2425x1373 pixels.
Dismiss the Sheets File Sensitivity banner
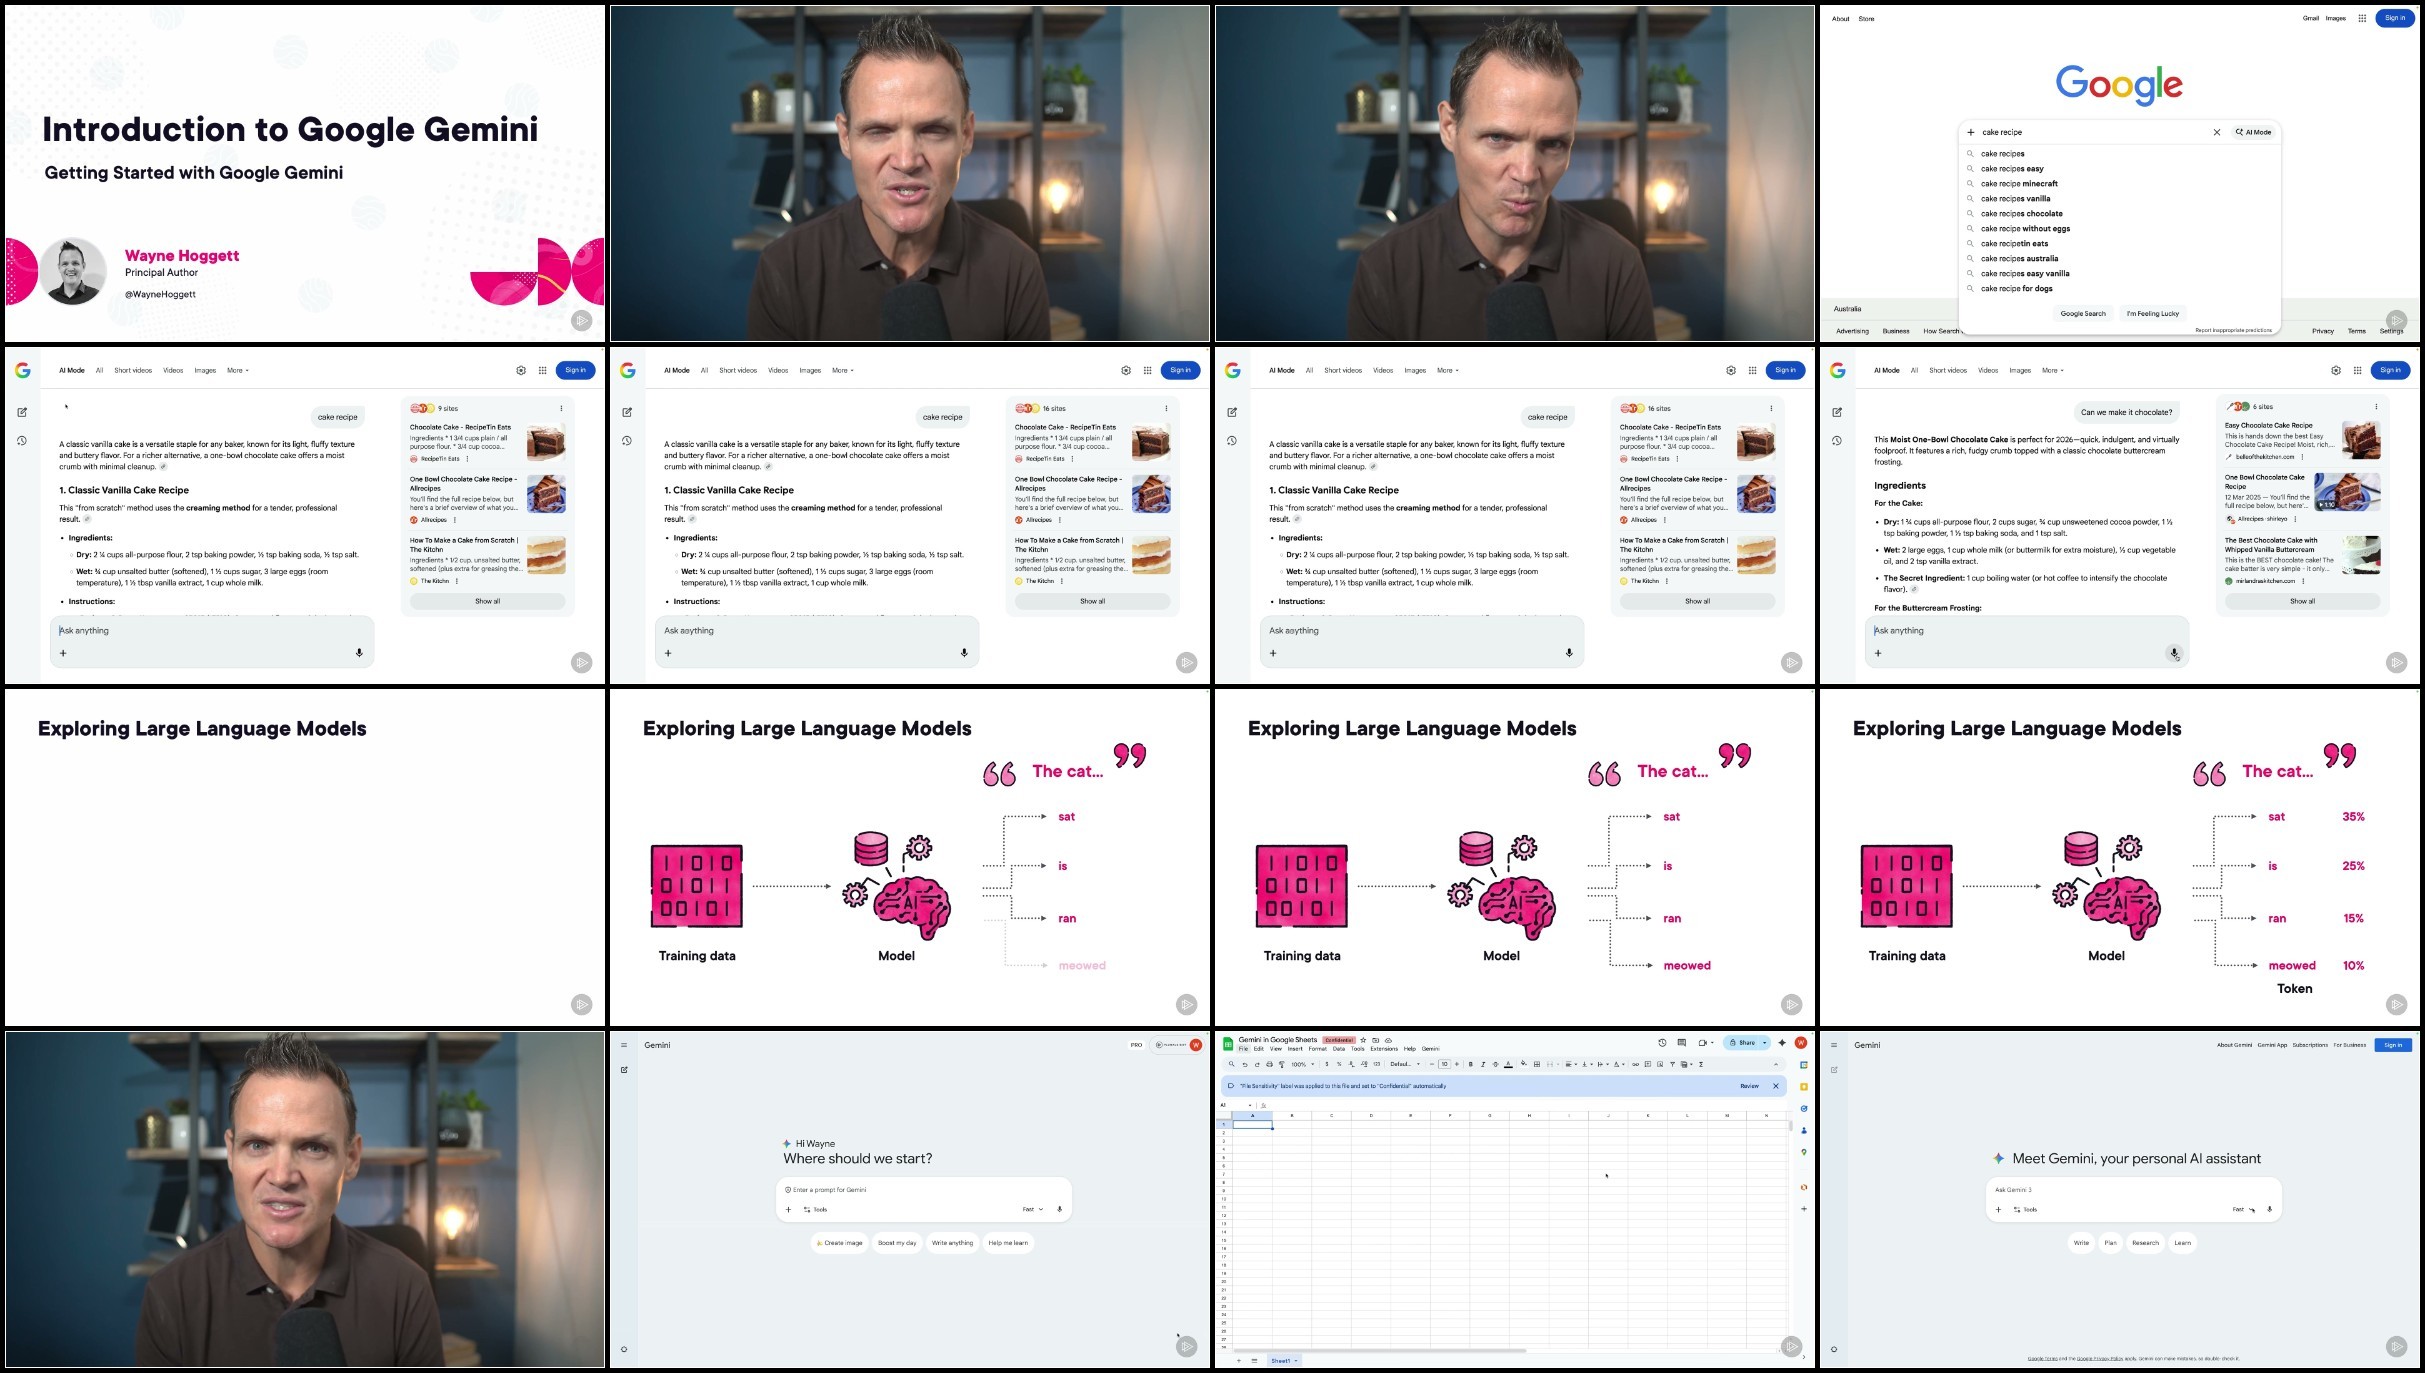1776,1086
